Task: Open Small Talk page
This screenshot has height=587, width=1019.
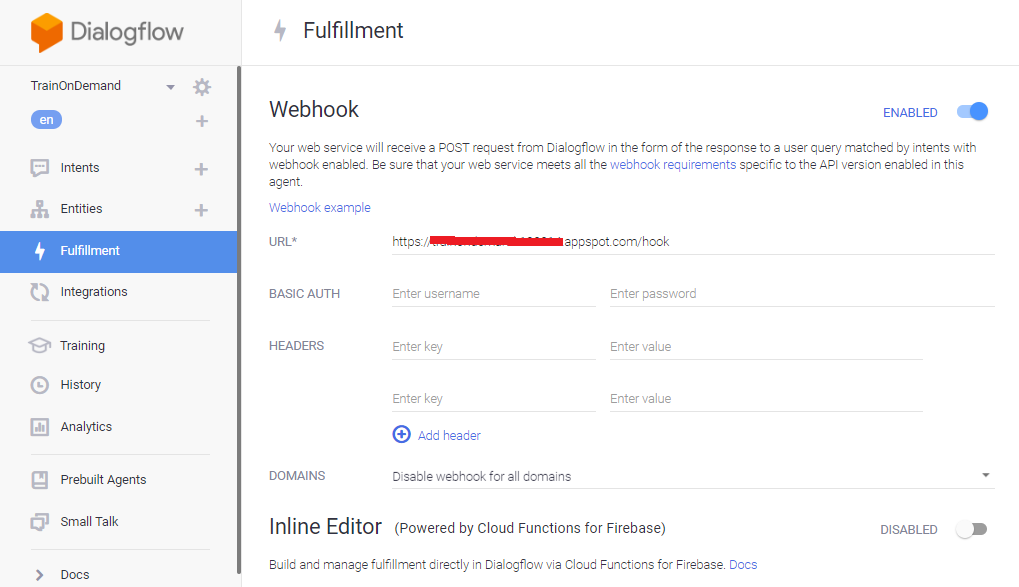Action: click(x=89, y=521)
